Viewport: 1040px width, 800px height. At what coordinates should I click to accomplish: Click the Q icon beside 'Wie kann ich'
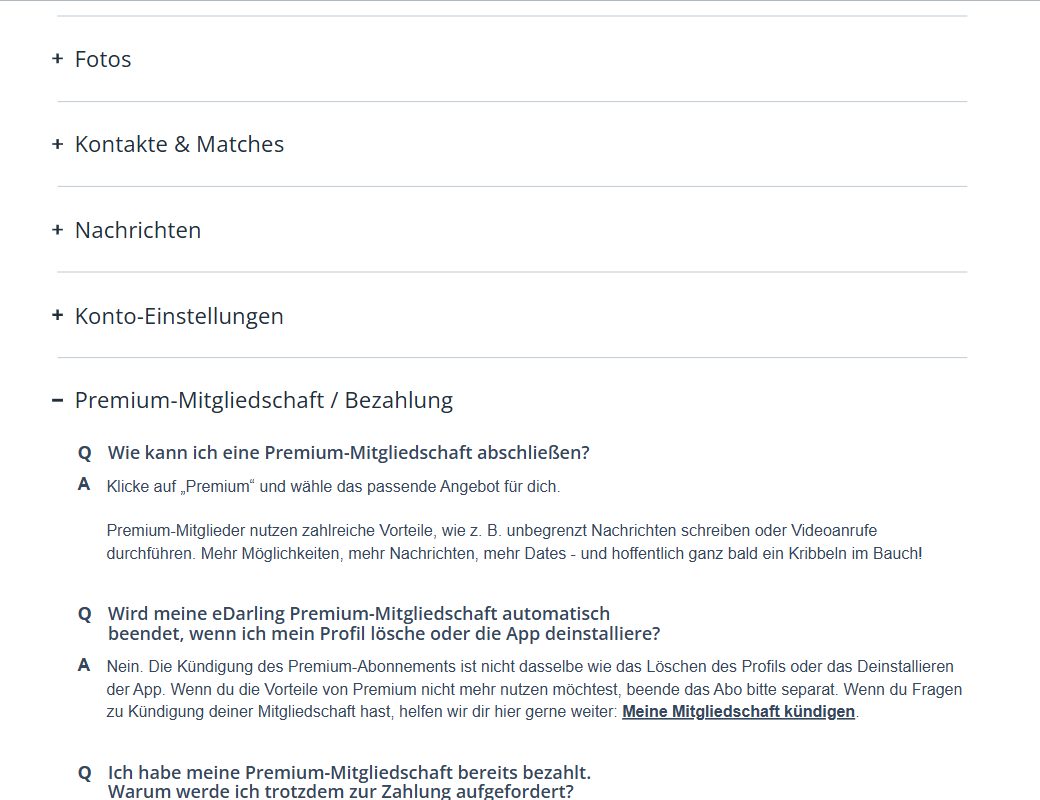click(84, 453)
